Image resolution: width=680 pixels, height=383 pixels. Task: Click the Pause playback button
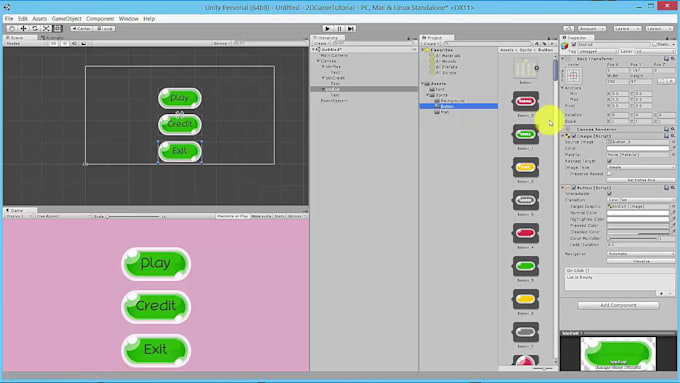click(x=340, y=29)
